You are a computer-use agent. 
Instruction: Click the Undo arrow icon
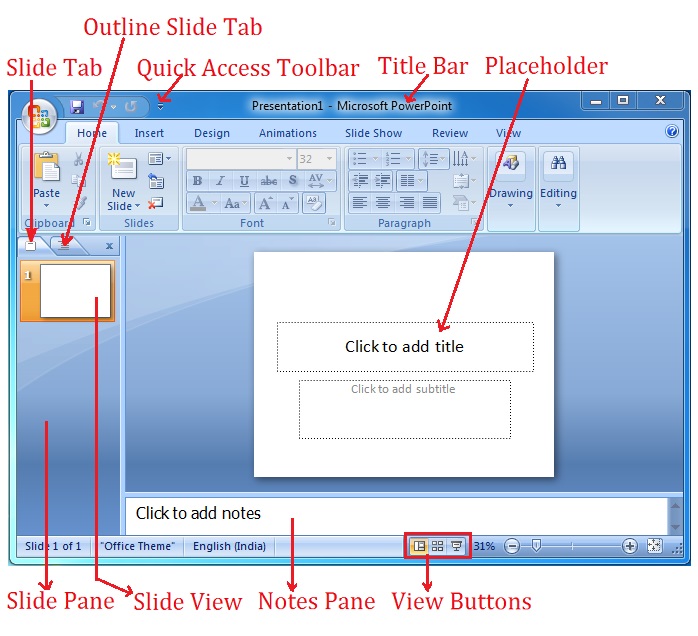99,106
